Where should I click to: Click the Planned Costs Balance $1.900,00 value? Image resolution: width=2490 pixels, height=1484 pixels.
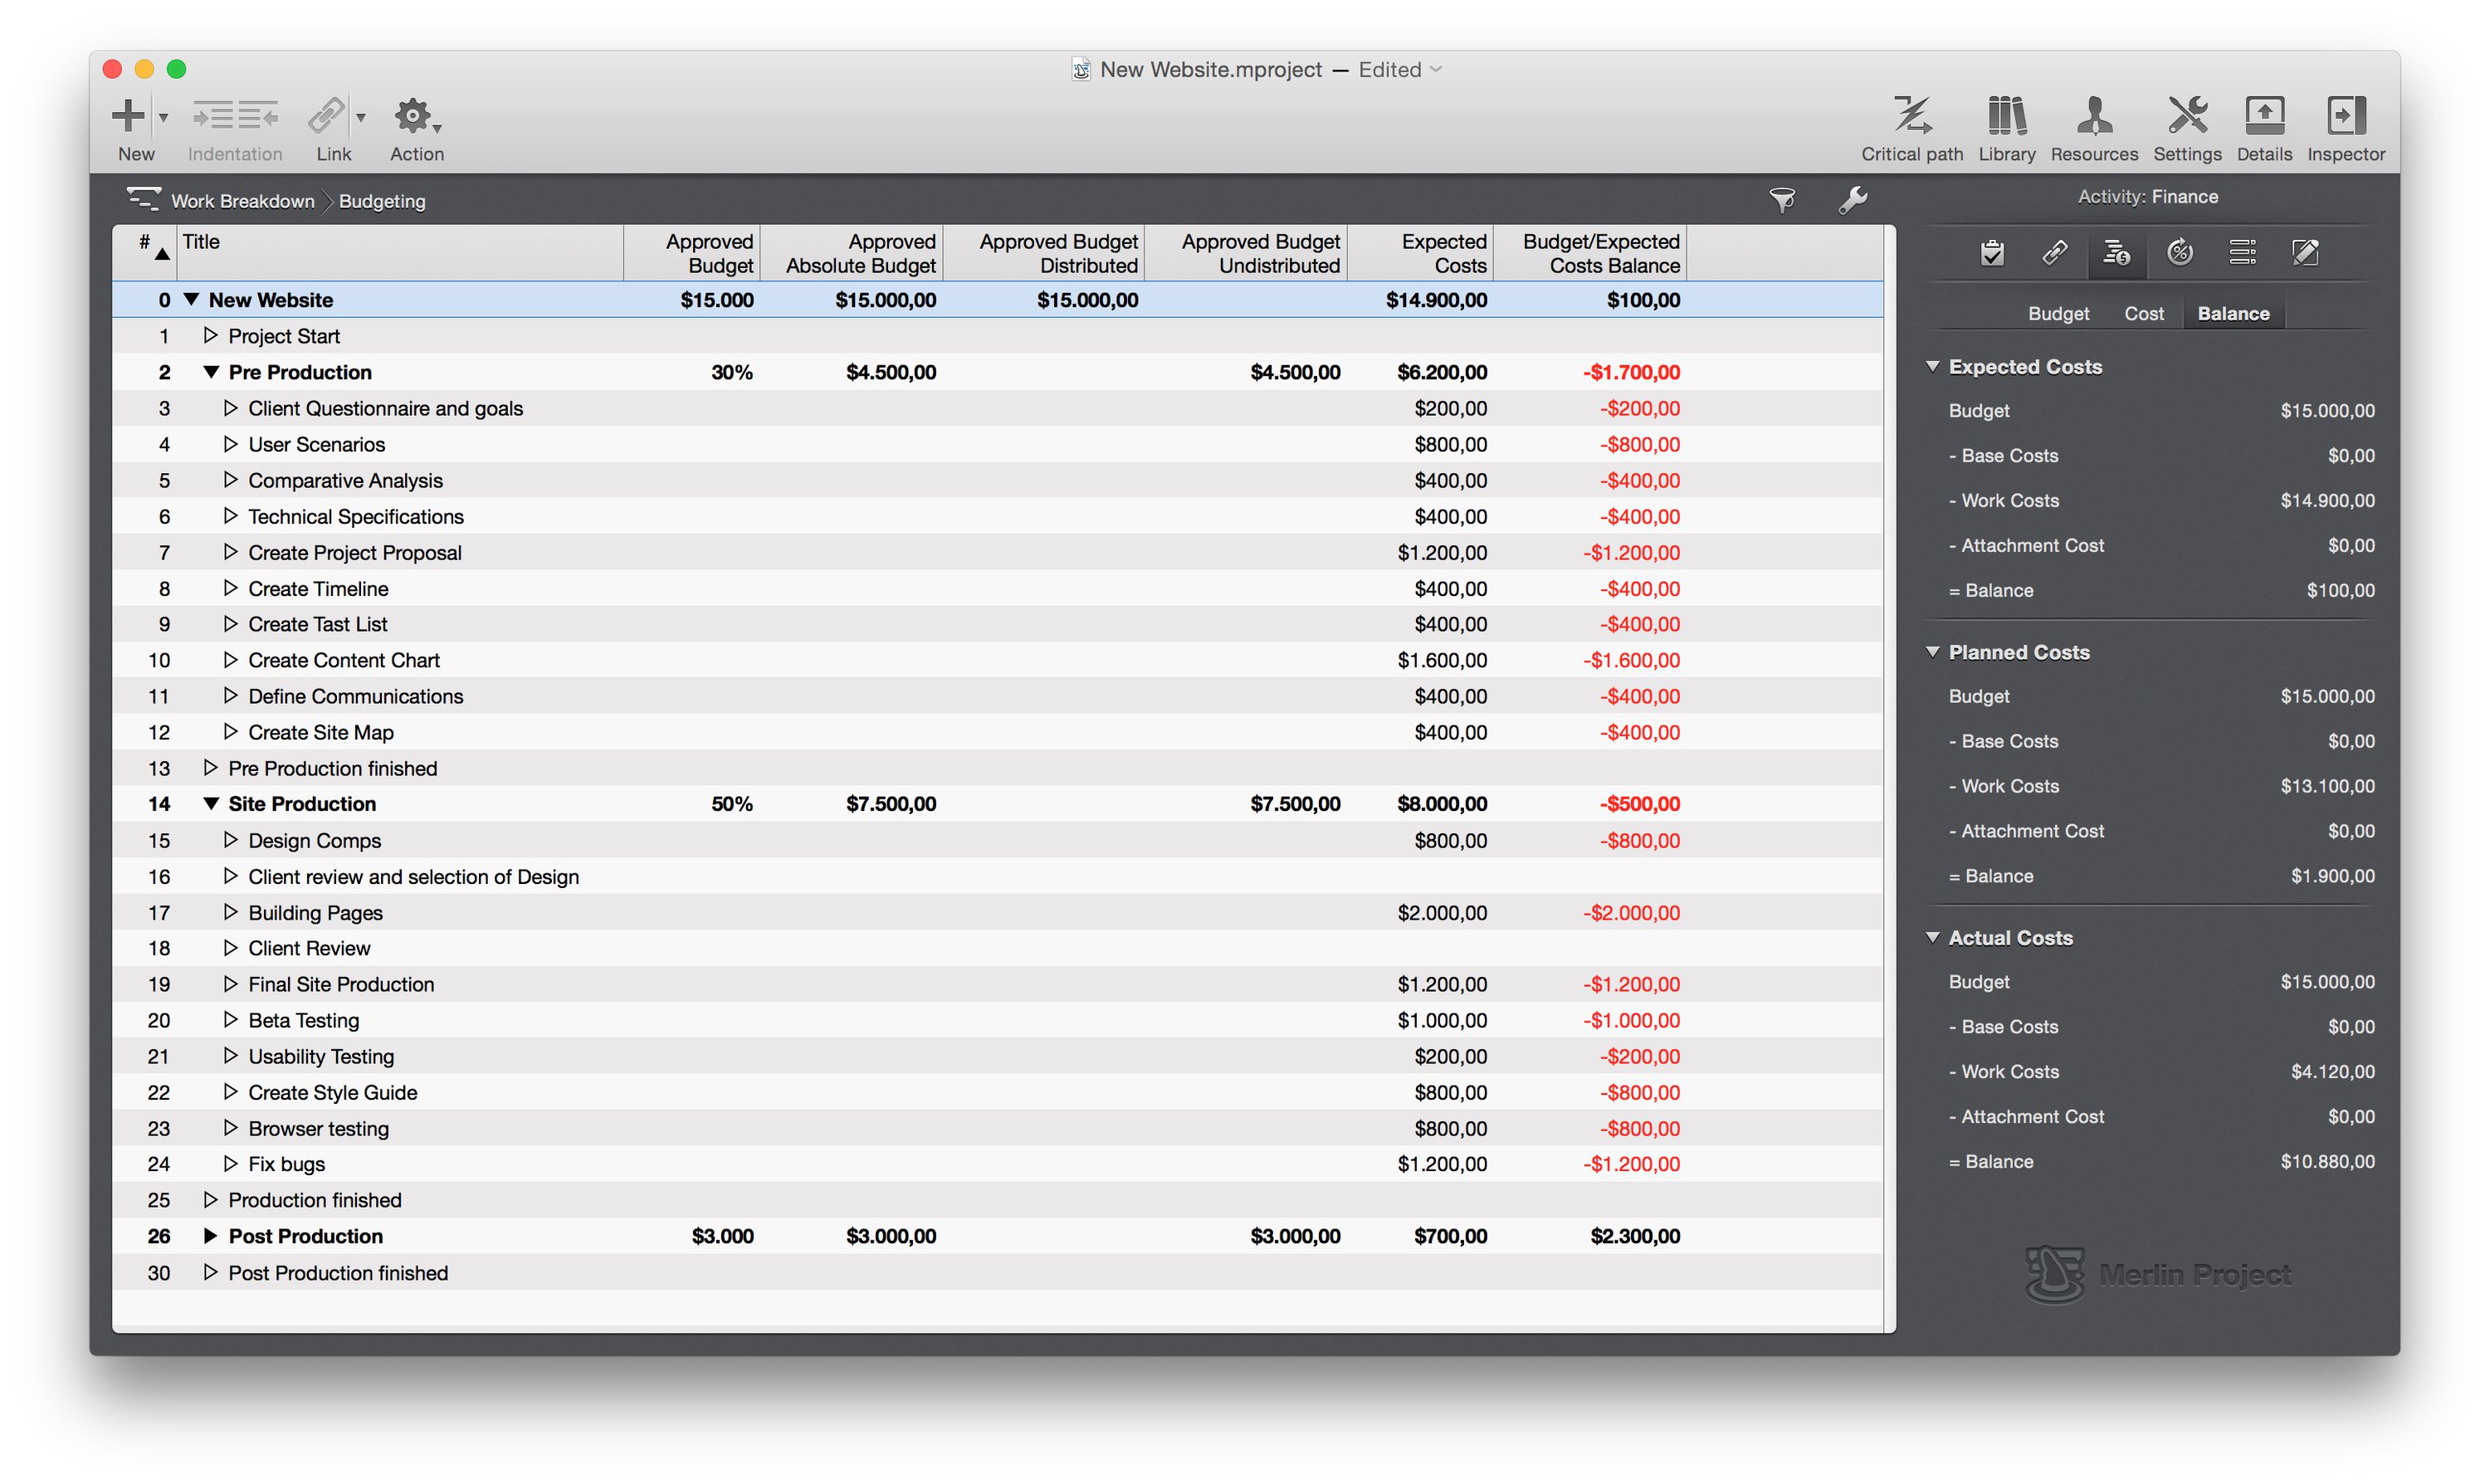click(2332, 876)
